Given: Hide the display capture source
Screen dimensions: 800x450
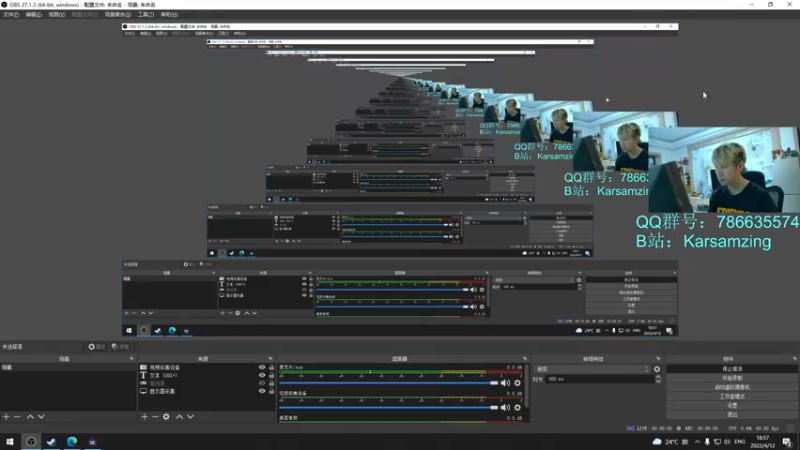Looking at the screenshot, I should click(x=262, y=391).
